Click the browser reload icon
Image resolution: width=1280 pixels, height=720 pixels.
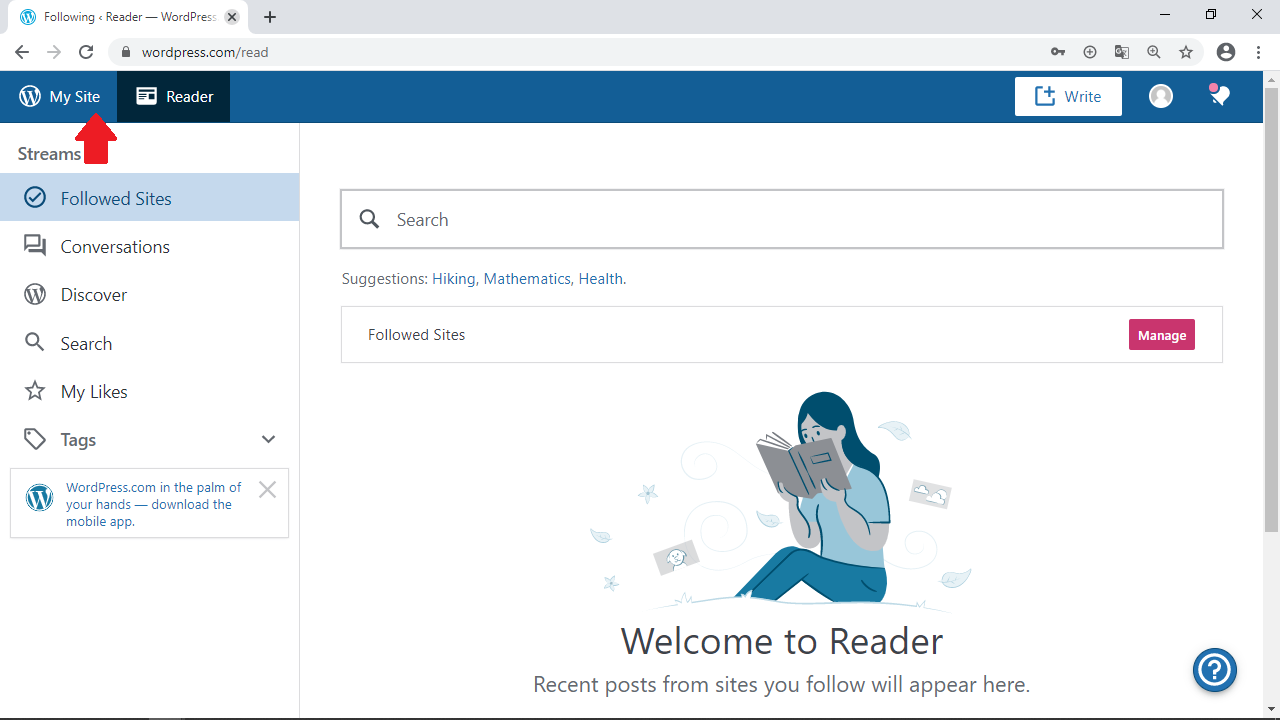86,52
